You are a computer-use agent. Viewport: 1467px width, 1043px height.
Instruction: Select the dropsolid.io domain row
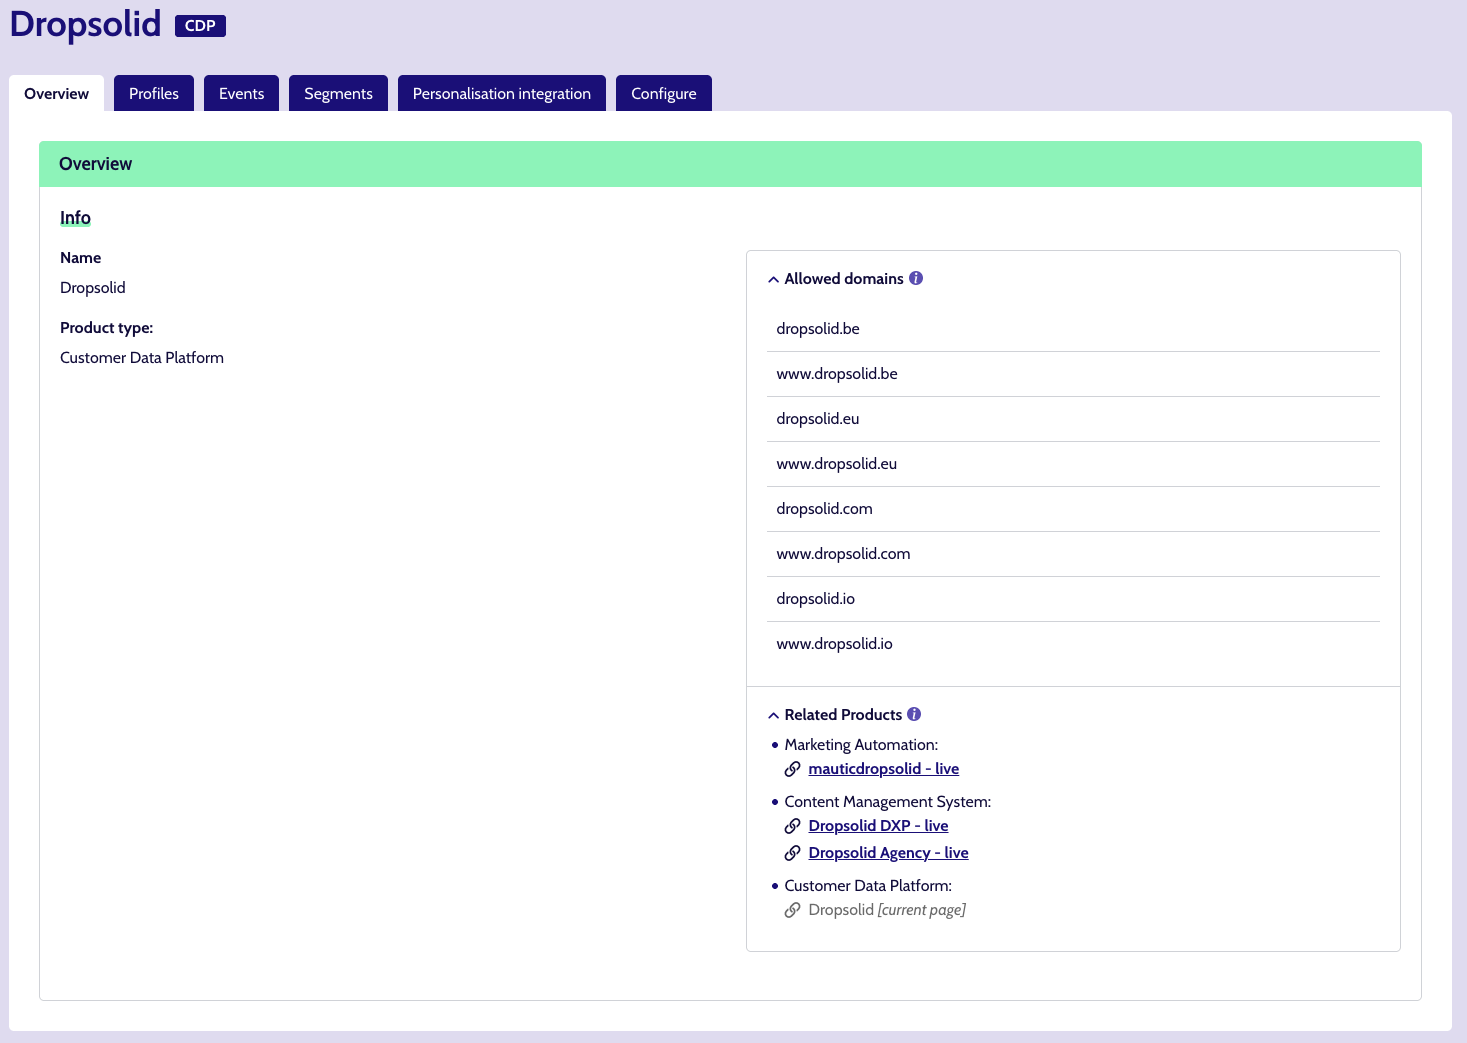(x=1073, y=599)
